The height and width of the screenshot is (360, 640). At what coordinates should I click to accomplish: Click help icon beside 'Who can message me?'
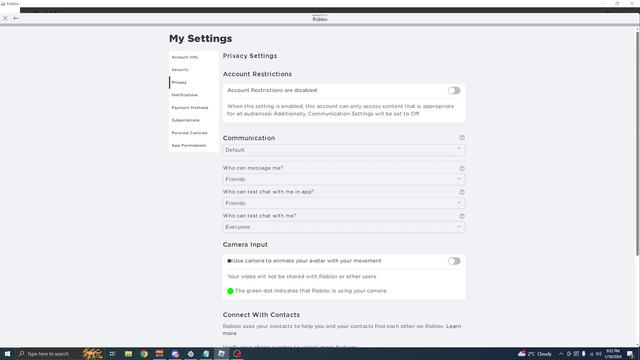tap(462, 168)
